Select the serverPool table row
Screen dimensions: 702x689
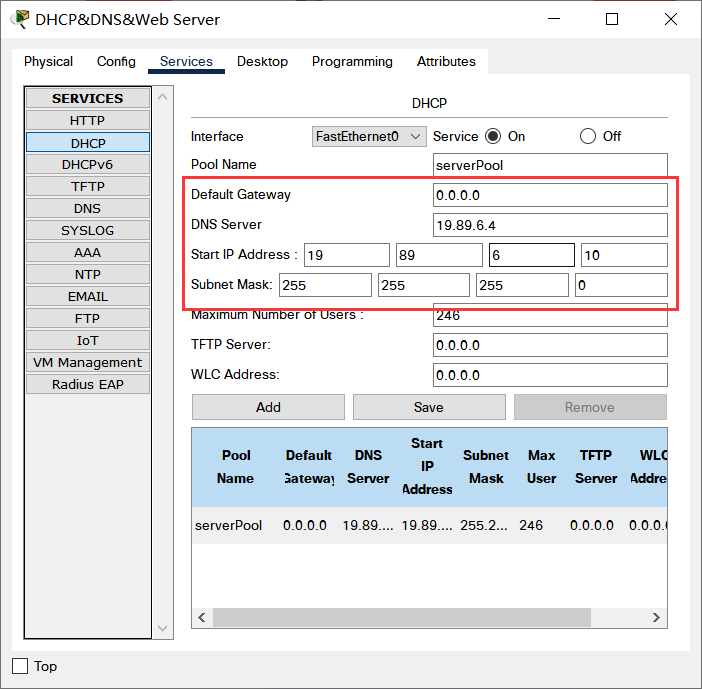(429, 525)
